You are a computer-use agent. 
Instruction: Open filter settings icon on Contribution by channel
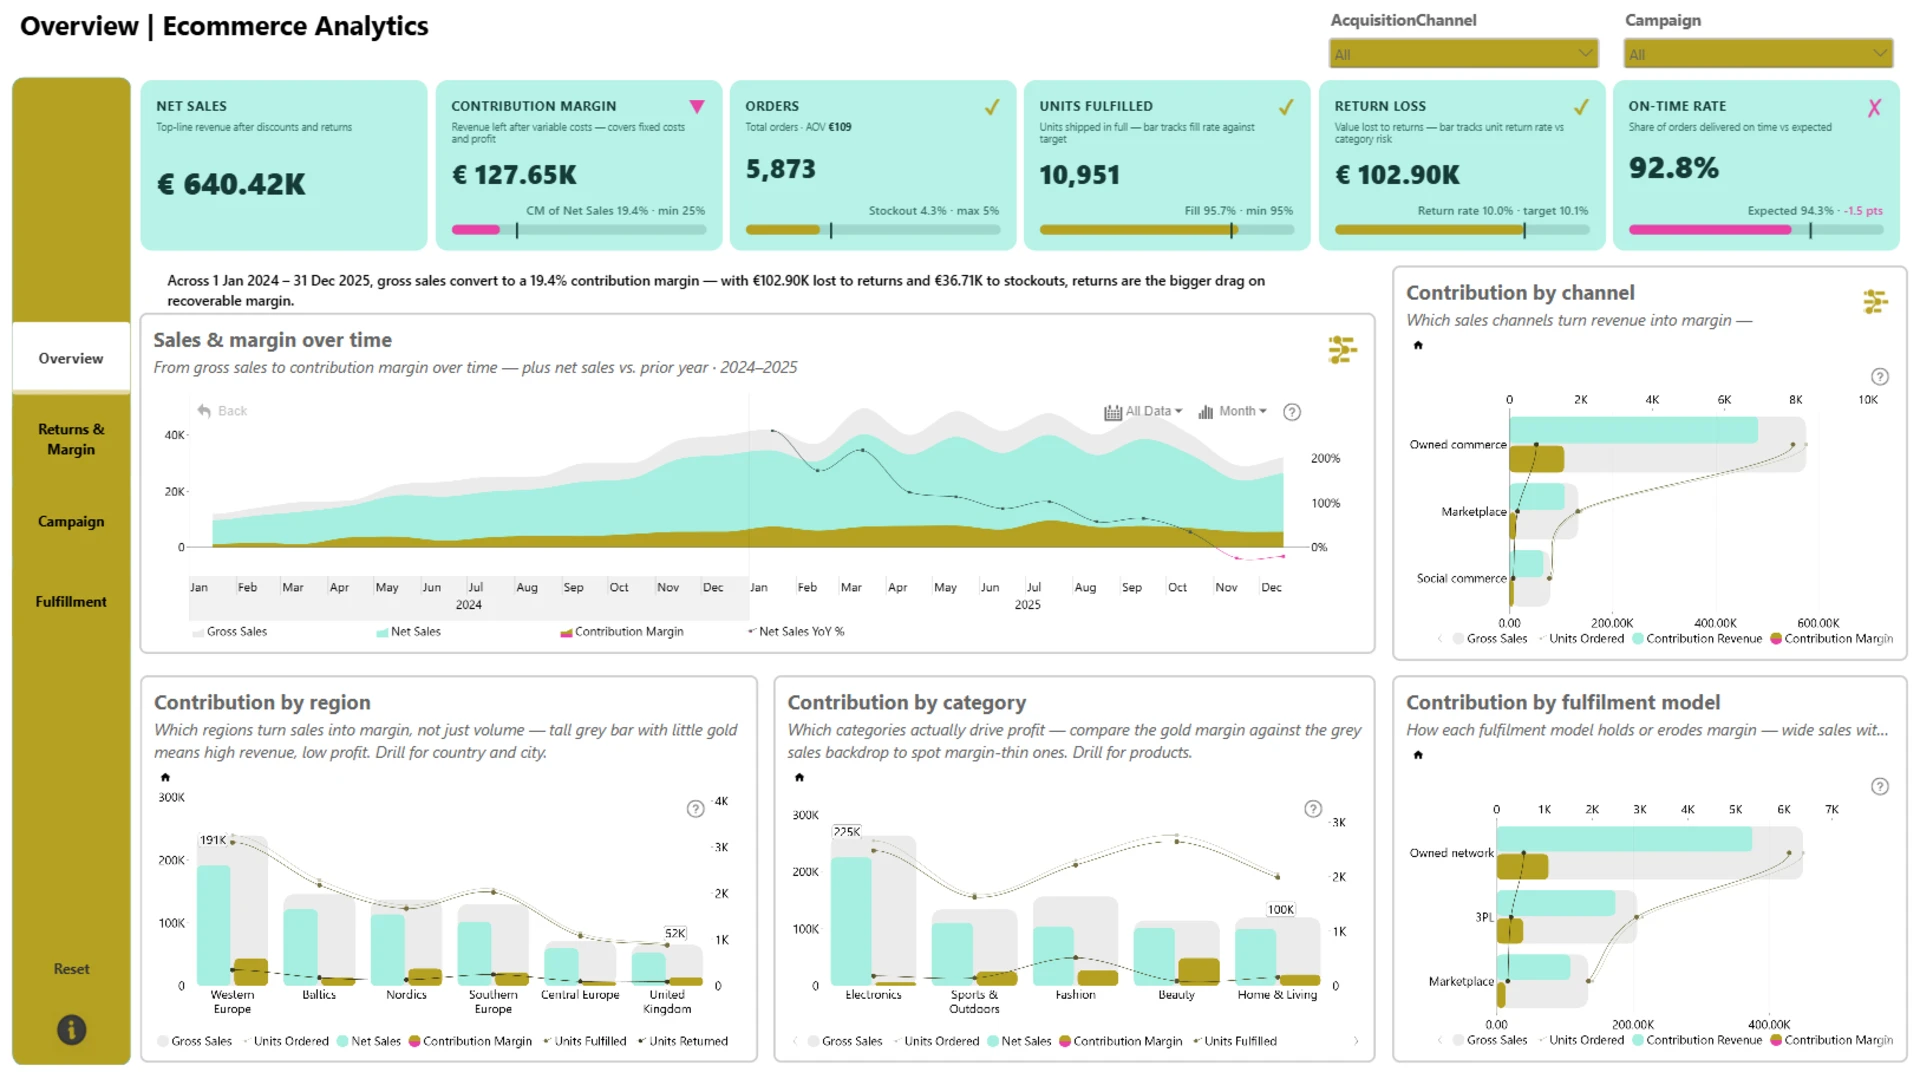coord(1875,301)
